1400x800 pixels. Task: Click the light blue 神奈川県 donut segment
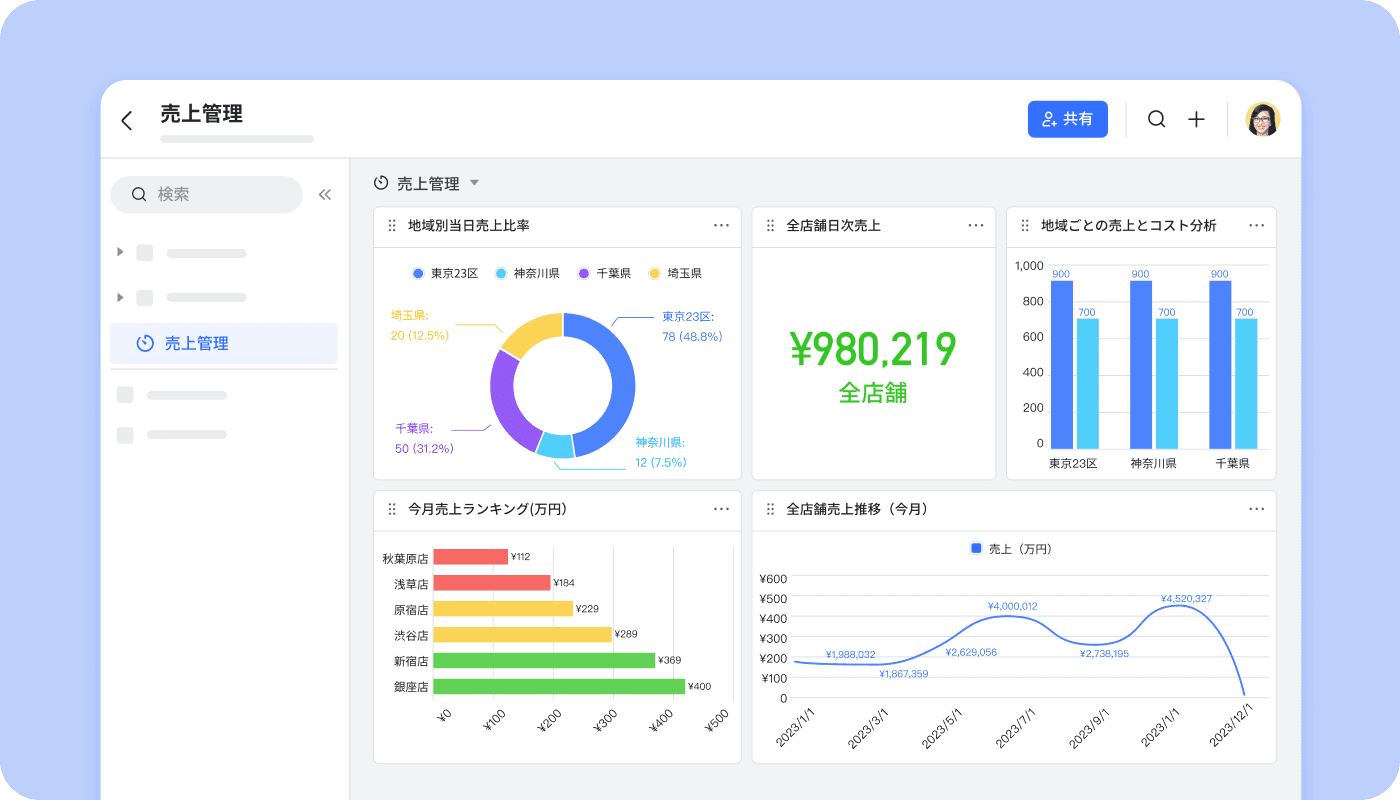(555, 446)
